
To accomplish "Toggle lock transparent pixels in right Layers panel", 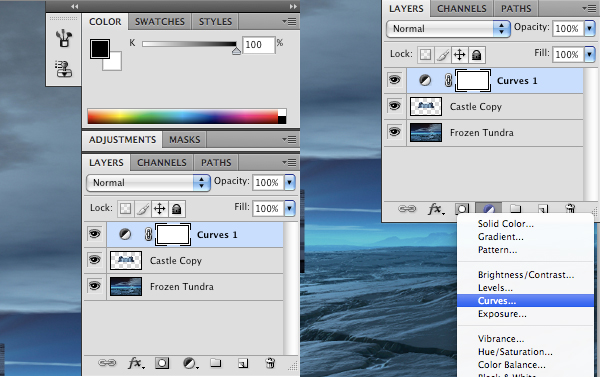I will pos(425,55).
